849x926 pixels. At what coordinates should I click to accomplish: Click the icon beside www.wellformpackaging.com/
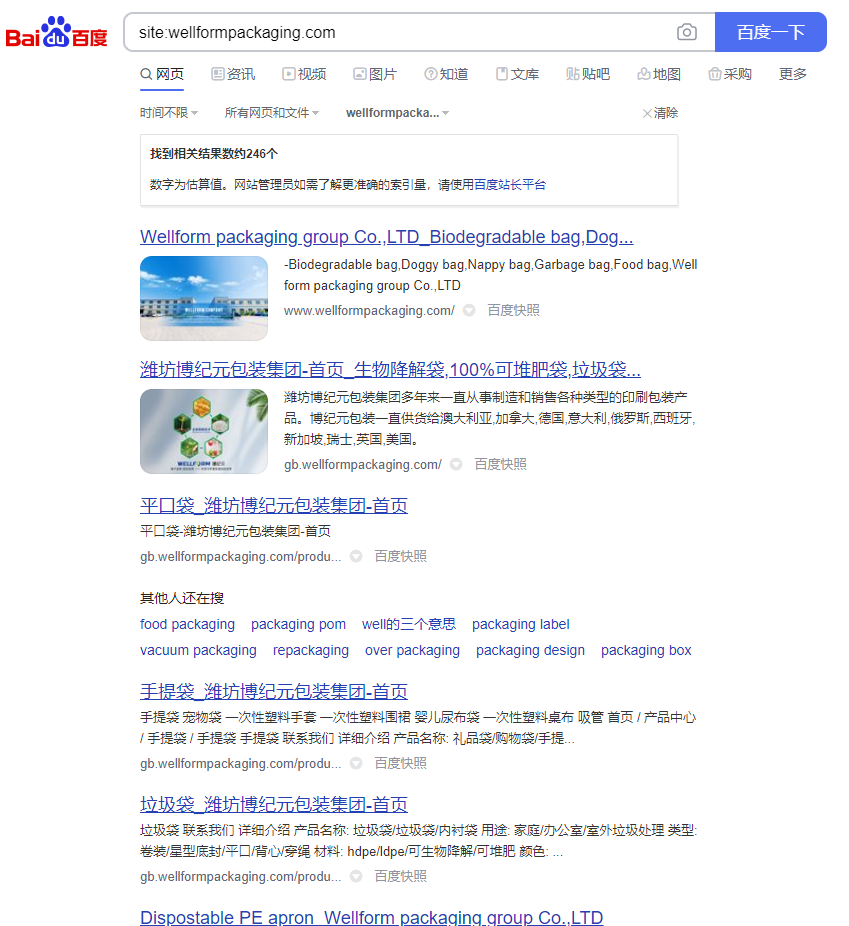tap(469, 310)
